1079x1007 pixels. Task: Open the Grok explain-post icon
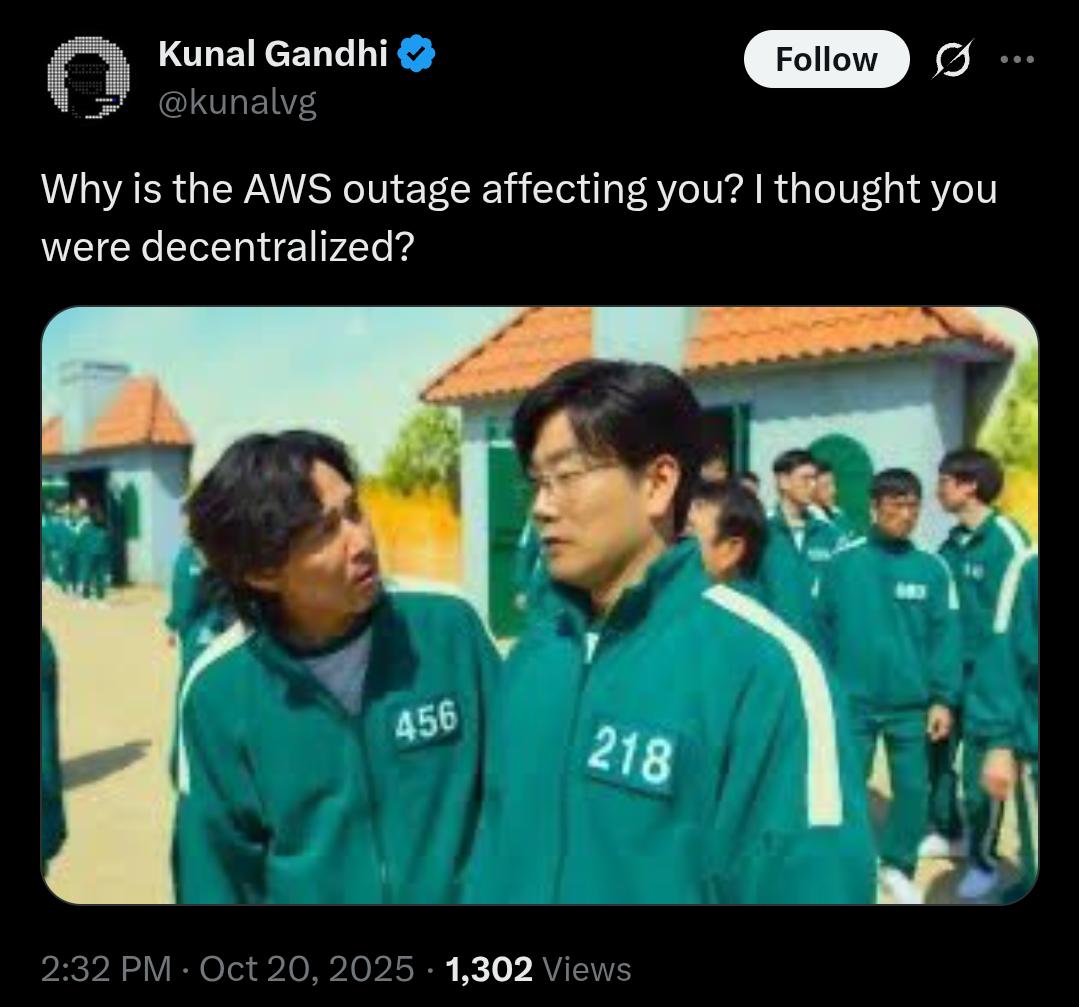[953, 59]
